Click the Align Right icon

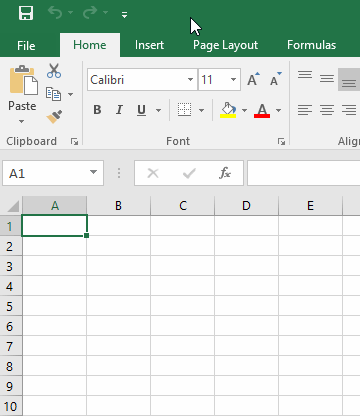tap(349, 110)
